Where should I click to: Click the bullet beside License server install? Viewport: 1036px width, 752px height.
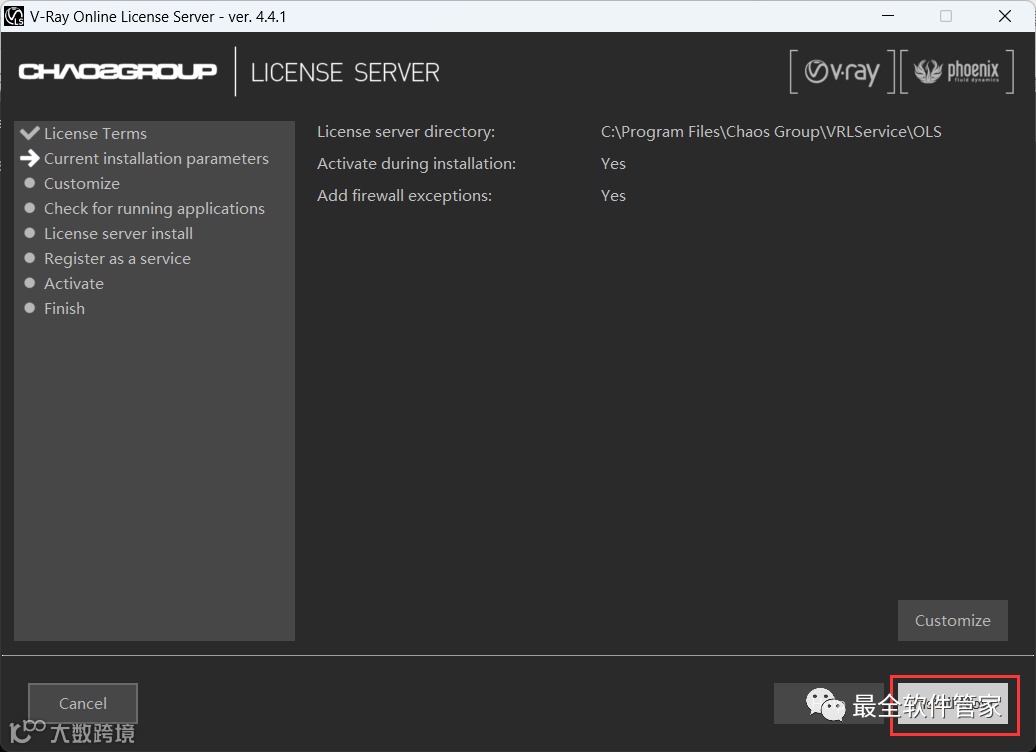point(30,233)
